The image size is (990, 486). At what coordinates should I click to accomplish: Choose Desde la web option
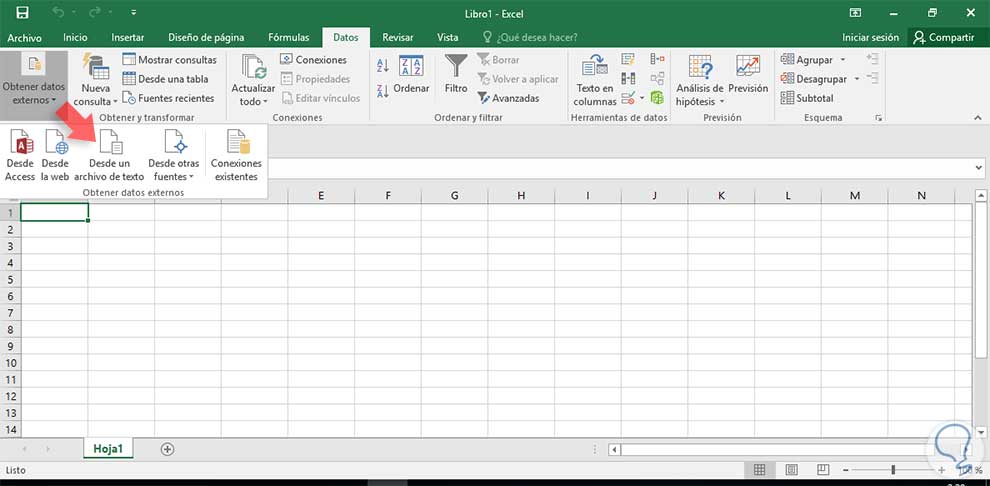point(55,155)
